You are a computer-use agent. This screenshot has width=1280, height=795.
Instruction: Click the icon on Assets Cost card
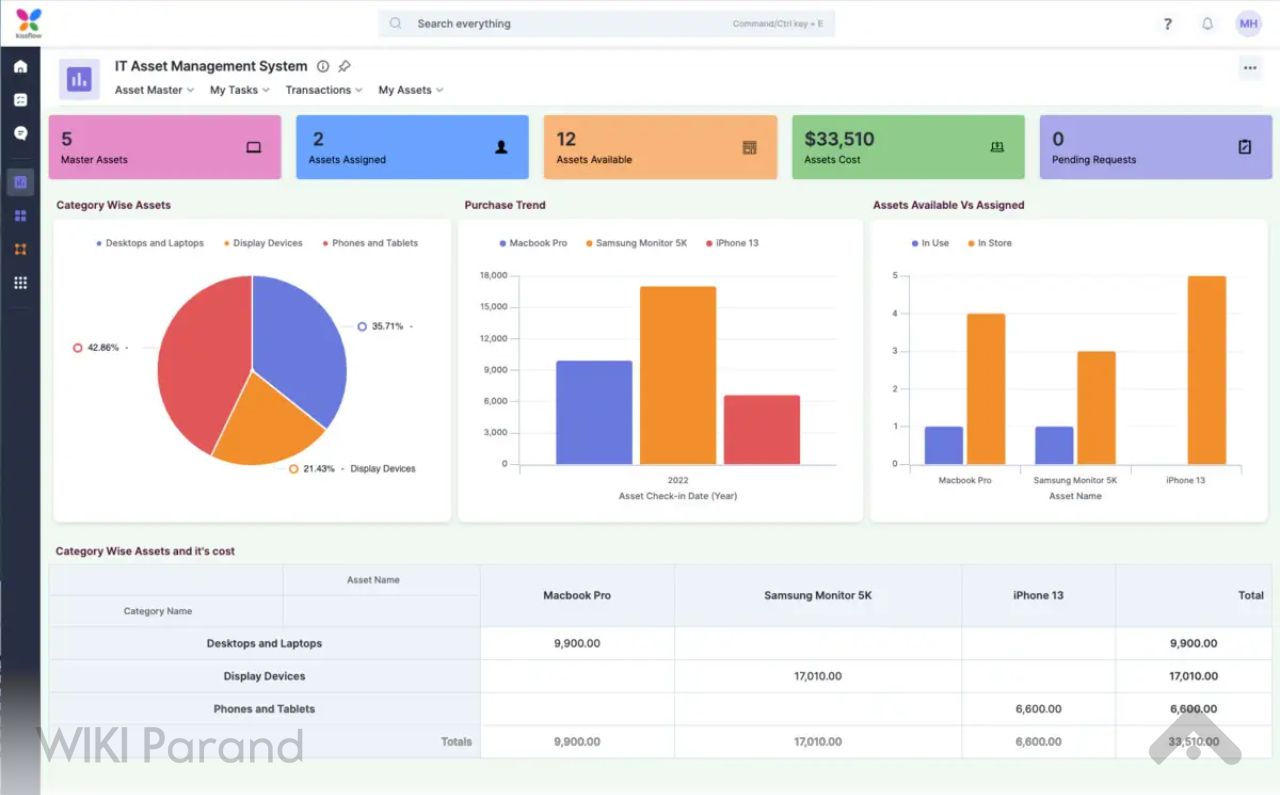click(x=997, y=147)
